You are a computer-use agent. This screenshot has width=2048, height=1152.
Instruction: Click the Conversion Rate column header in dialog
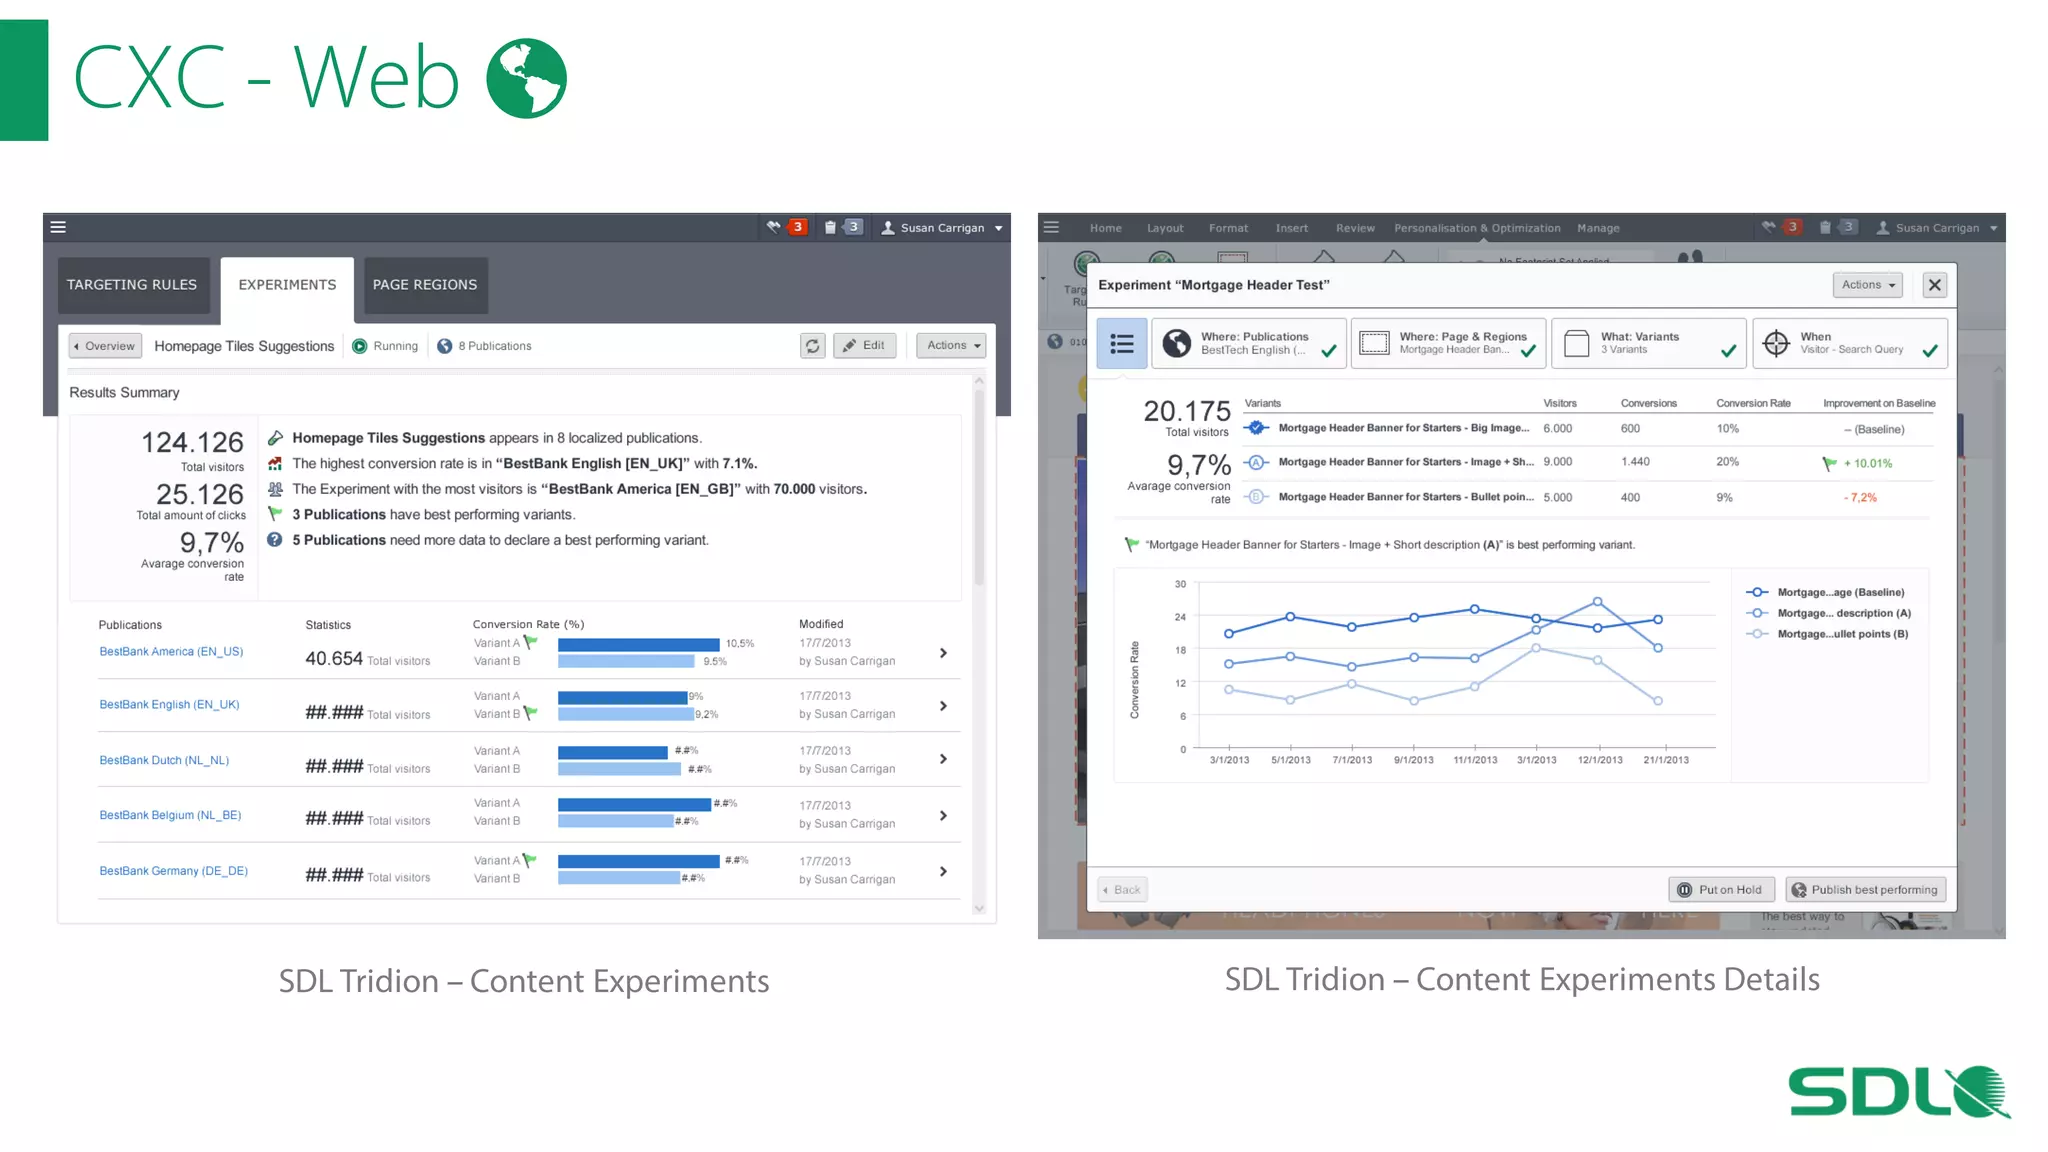[1753, 404]
